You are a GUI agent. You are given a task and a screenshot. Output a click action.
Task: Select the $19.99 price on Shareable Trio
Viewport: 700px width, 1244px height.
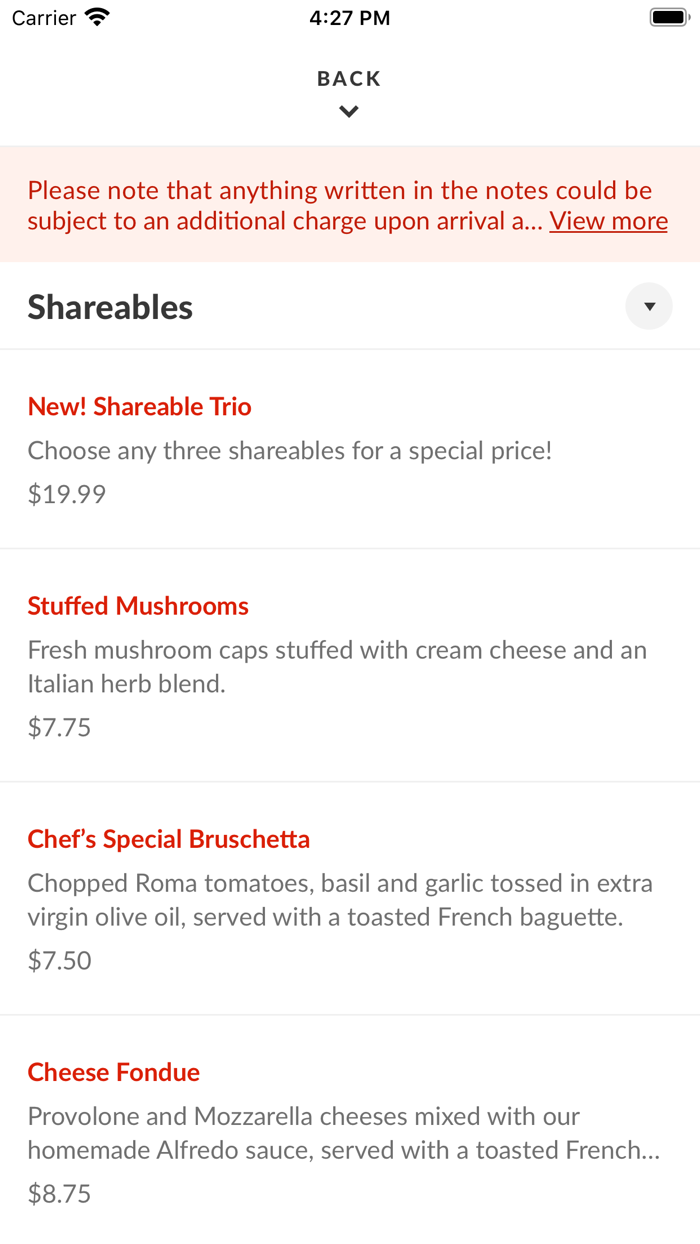pyautogui.click(x=66, y=493)
